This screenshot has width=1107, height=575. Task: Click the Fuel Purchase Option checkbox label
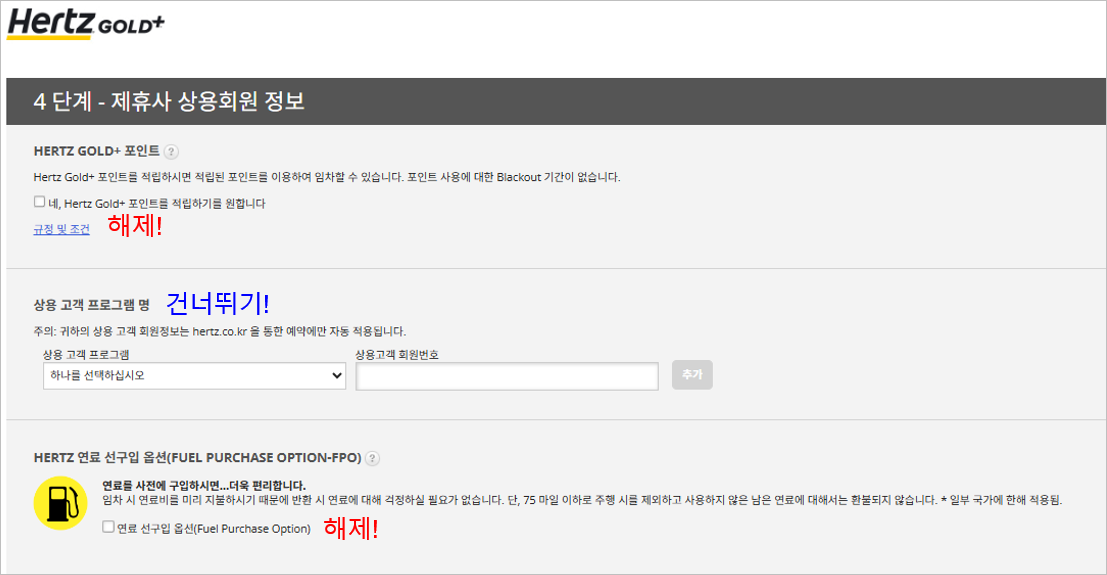pos(214,528)
